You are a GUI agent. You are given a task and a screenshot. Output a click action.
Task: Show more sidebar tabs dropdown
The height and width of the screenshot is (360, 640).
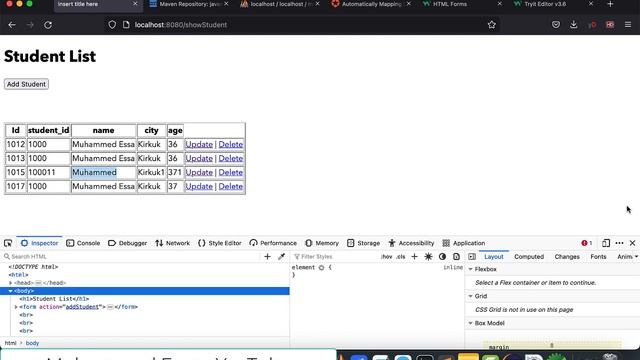point(636,257)
